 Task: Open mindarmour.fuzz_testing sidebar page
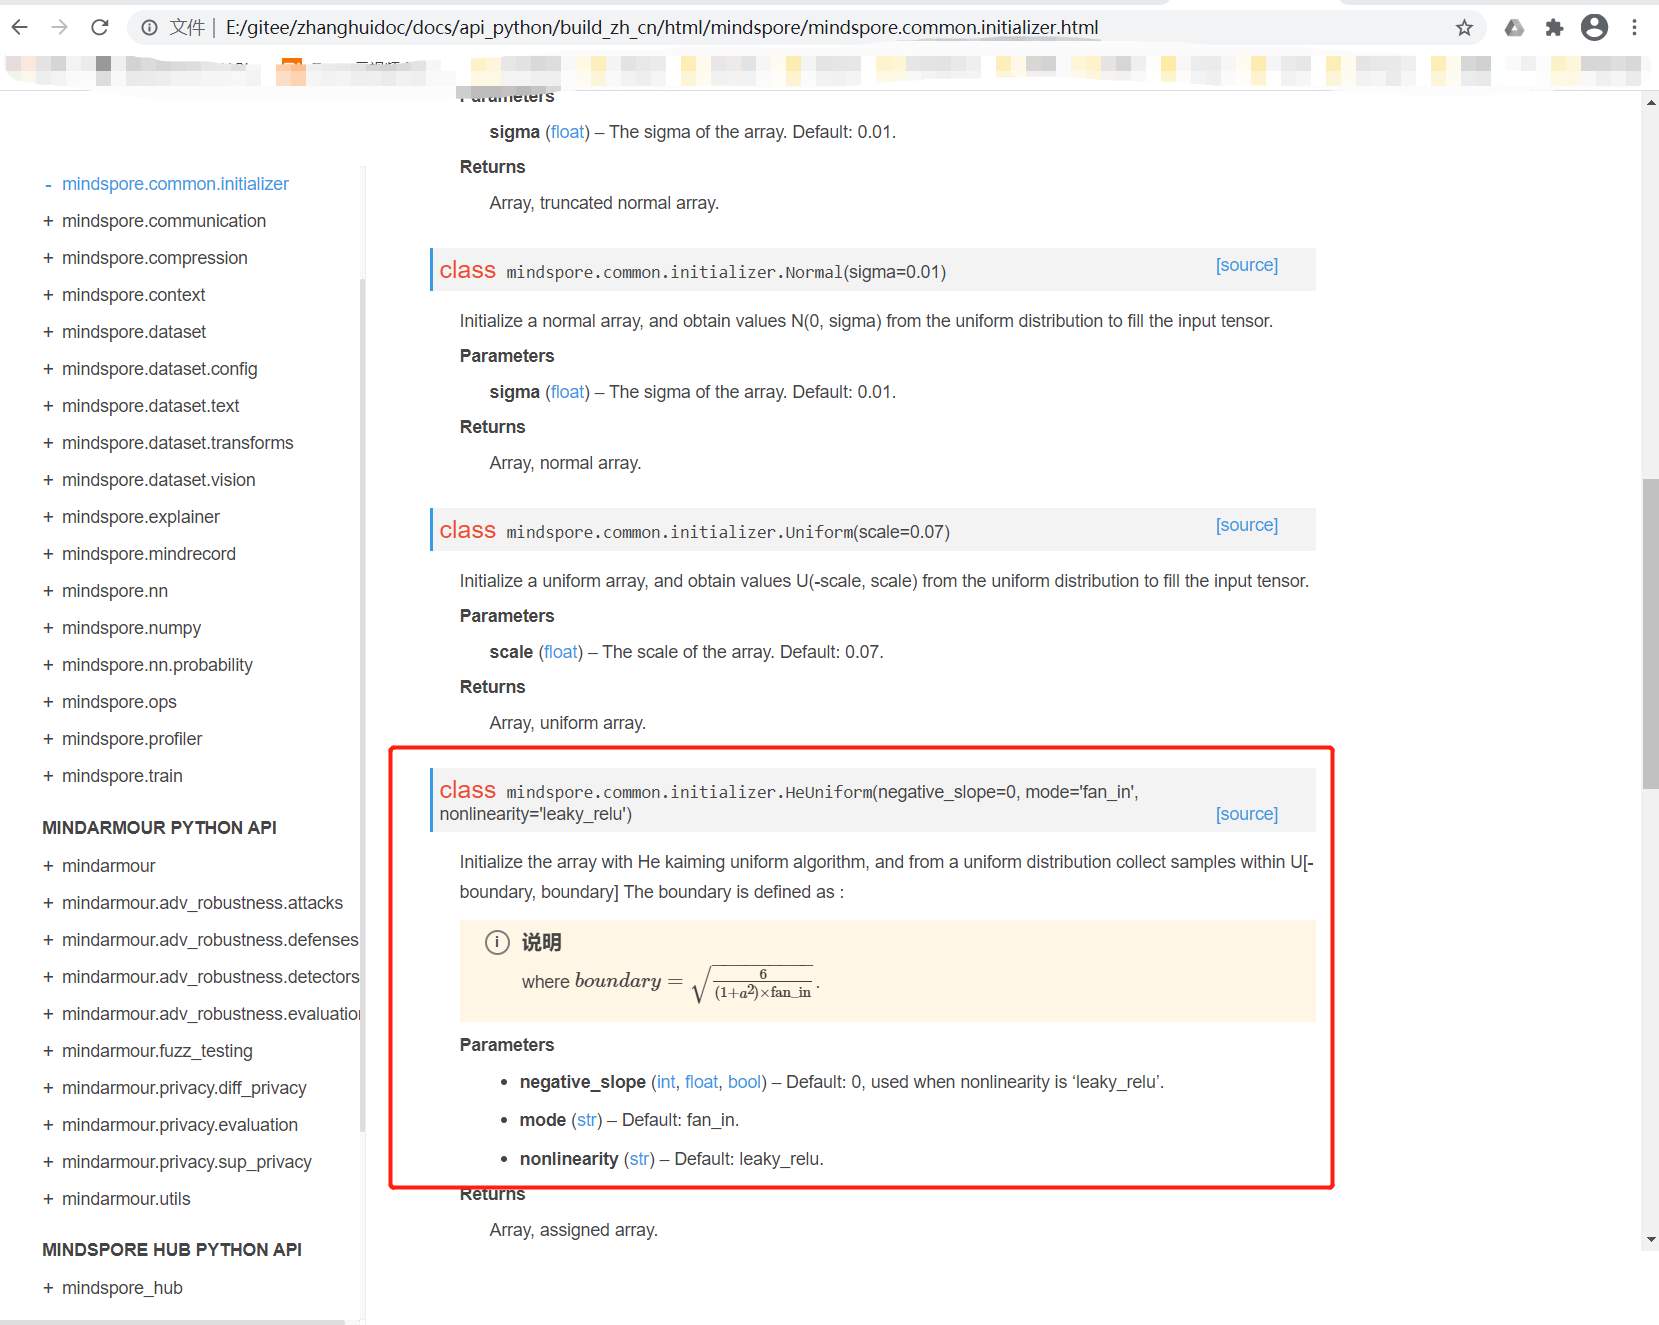pyautogui.click(x=157, y=1051)
